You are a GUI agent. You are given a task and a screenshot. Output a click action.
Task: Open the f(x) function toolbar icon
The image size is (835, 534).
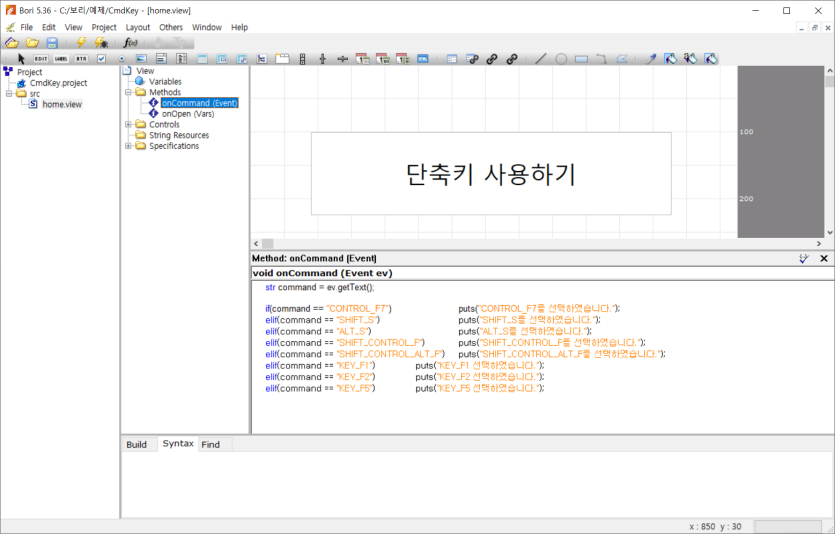point(130,43)
